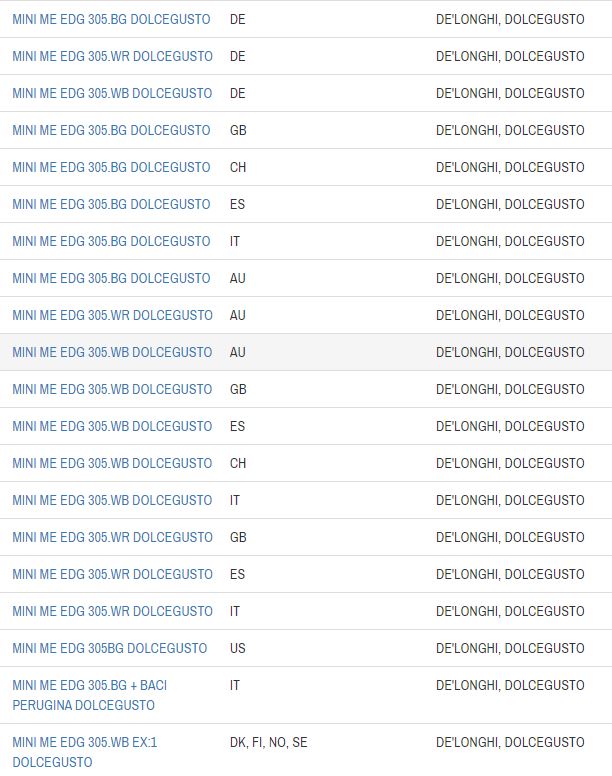Click MINI ME EDG 305.WR link for IT

[112, 611]
